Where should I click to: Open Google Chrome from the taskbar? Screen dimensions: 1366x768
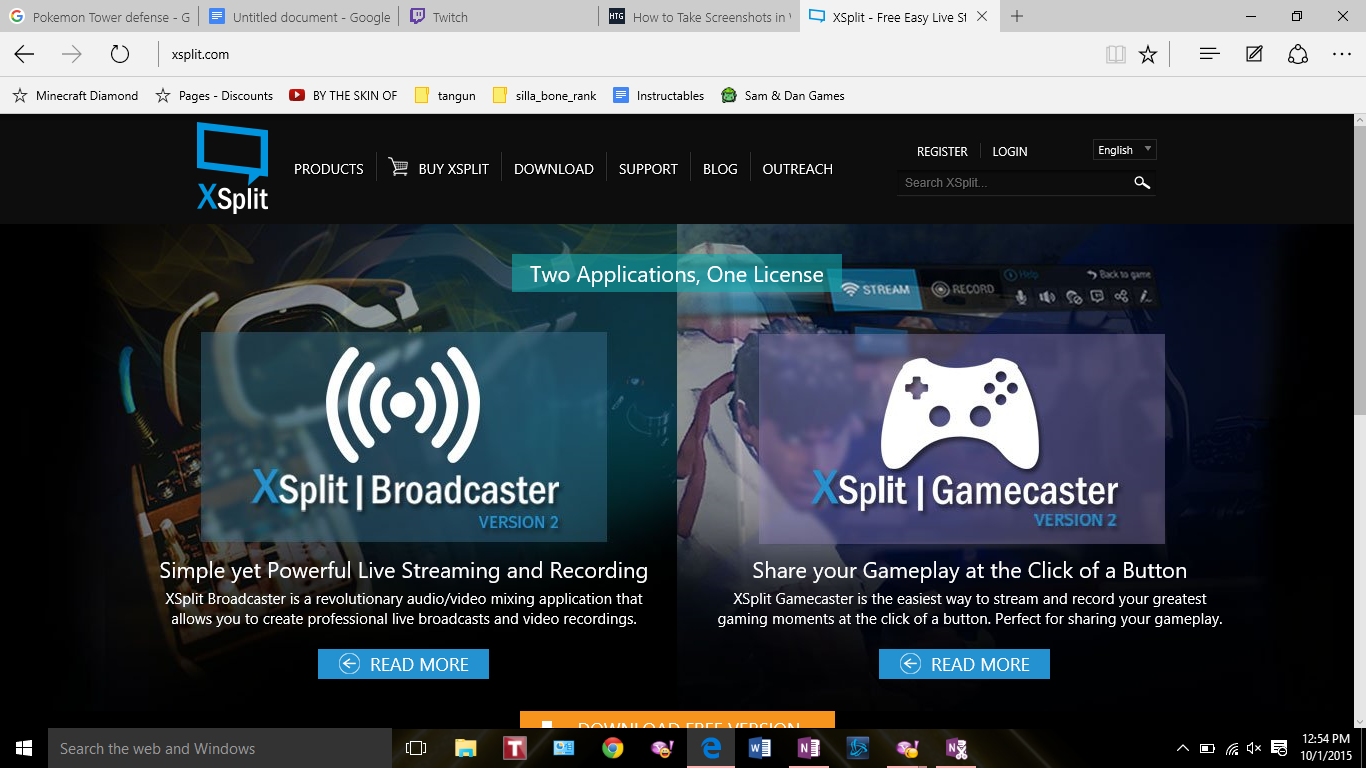(x=612, y=747)
